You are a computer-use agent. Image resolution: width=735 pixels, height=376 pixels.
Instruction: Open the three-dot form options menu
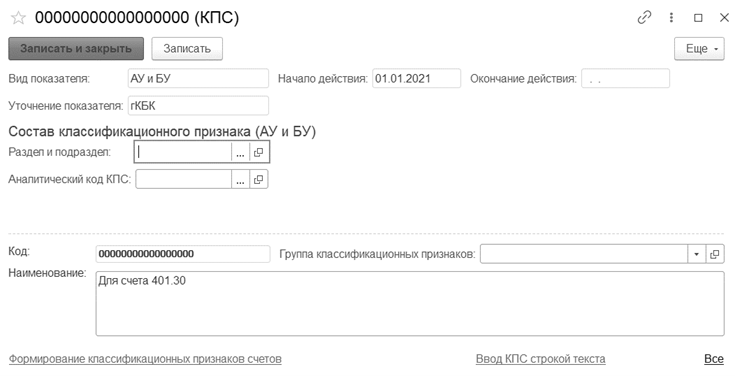coord(671,18)
